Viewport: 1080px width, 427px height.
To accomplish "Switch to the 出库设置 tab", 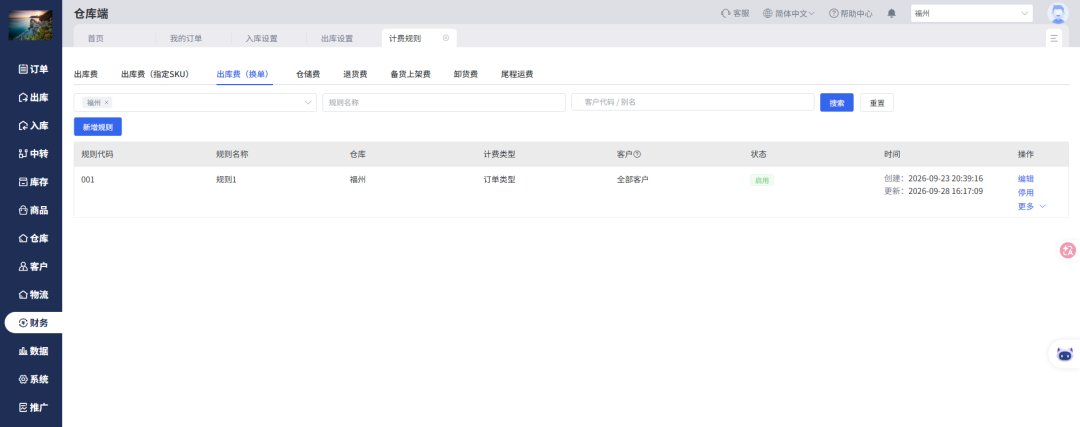I will point(337,39).
